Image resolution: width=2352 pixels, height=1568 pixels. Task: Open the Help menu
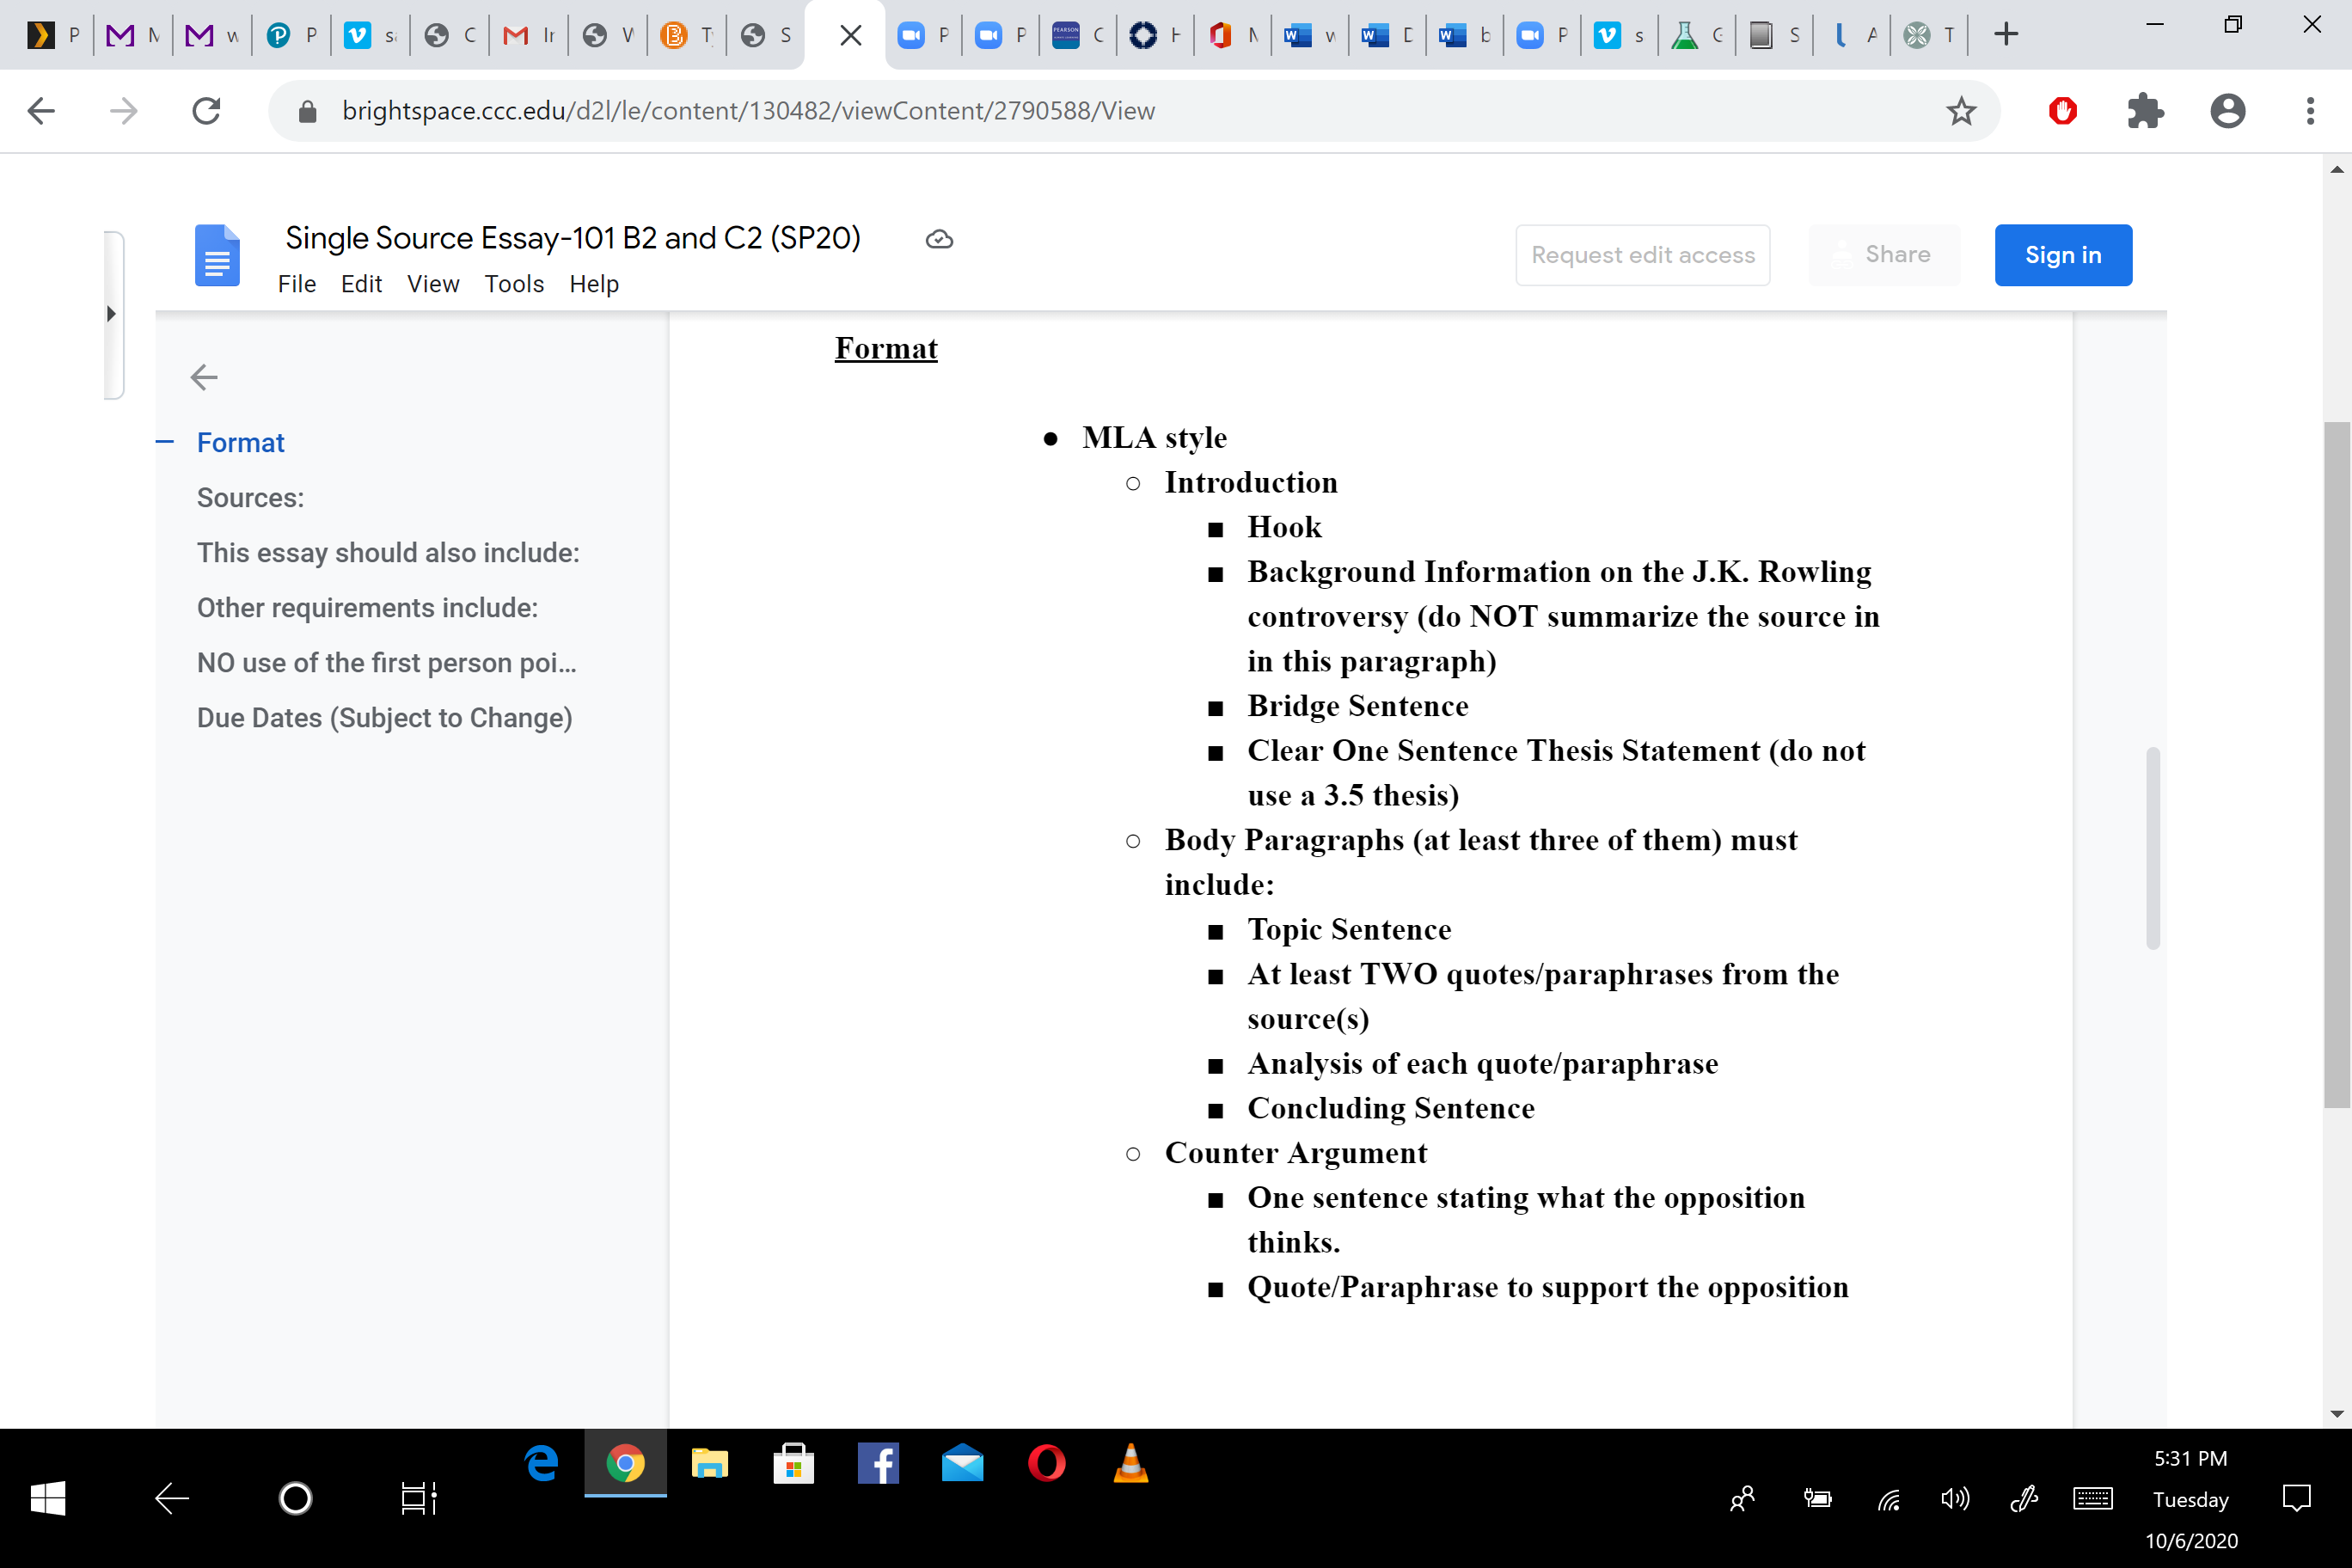coord(594,284)
